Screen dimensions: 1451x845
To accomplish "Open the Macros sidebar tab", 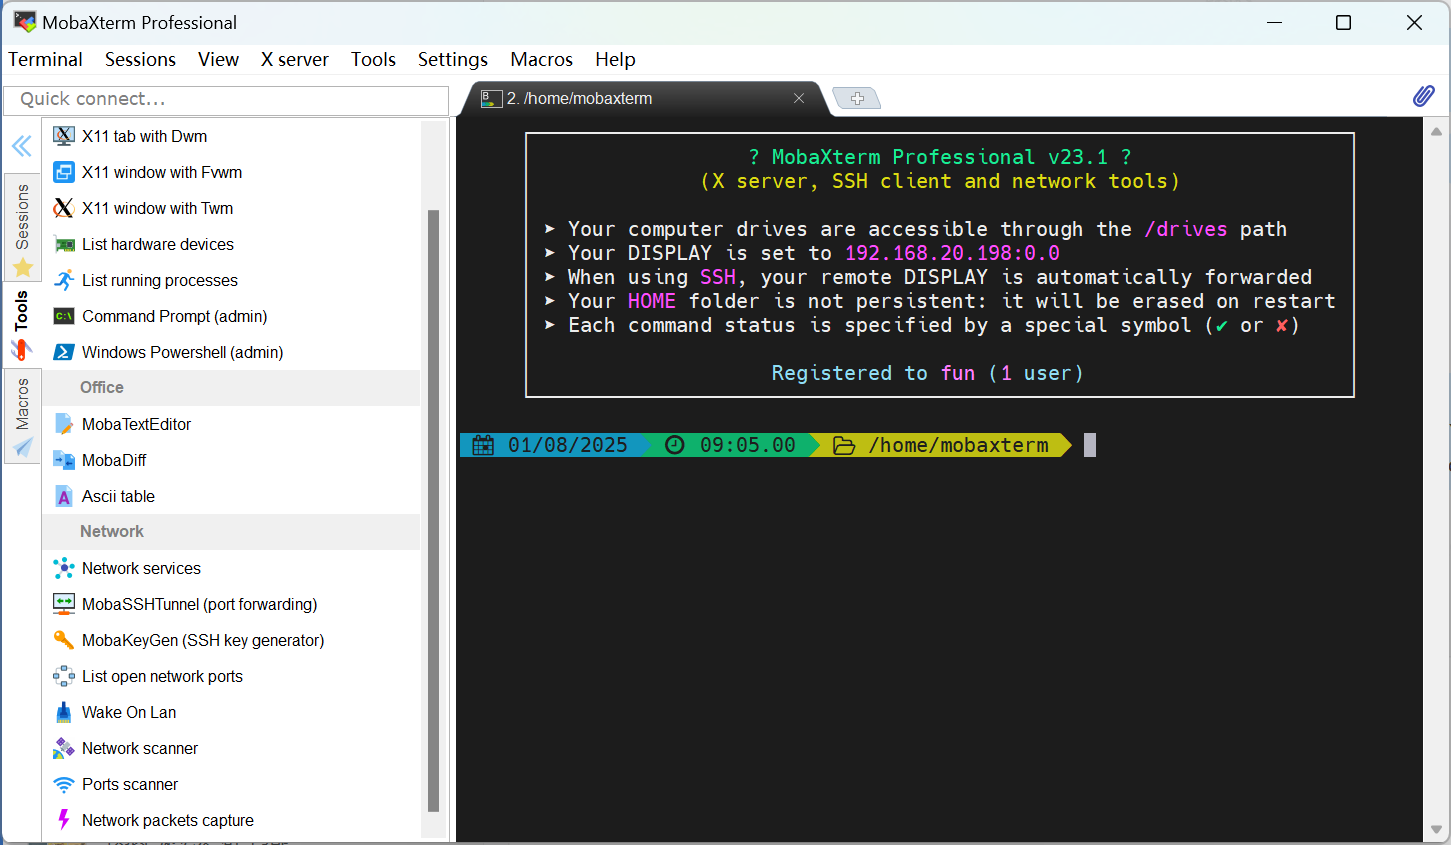I will (22, 417).
